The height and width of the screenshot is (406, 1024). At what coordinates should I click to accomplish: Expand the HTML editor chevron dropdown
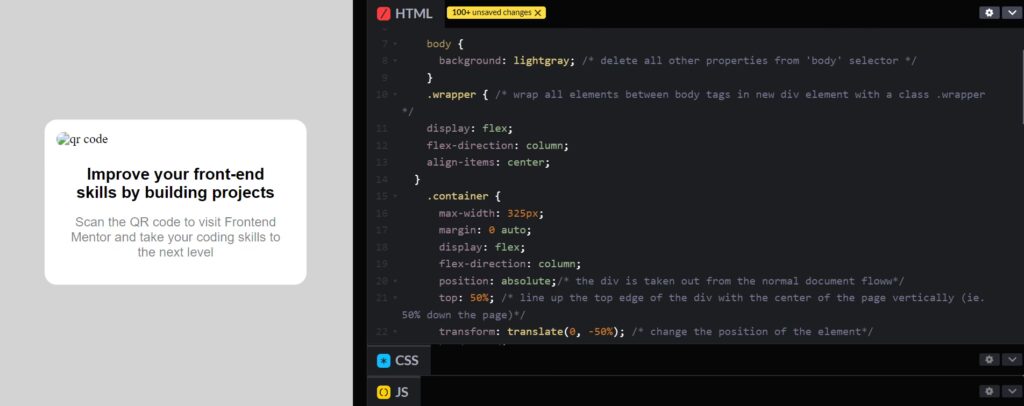click(x=1011, y=13)
